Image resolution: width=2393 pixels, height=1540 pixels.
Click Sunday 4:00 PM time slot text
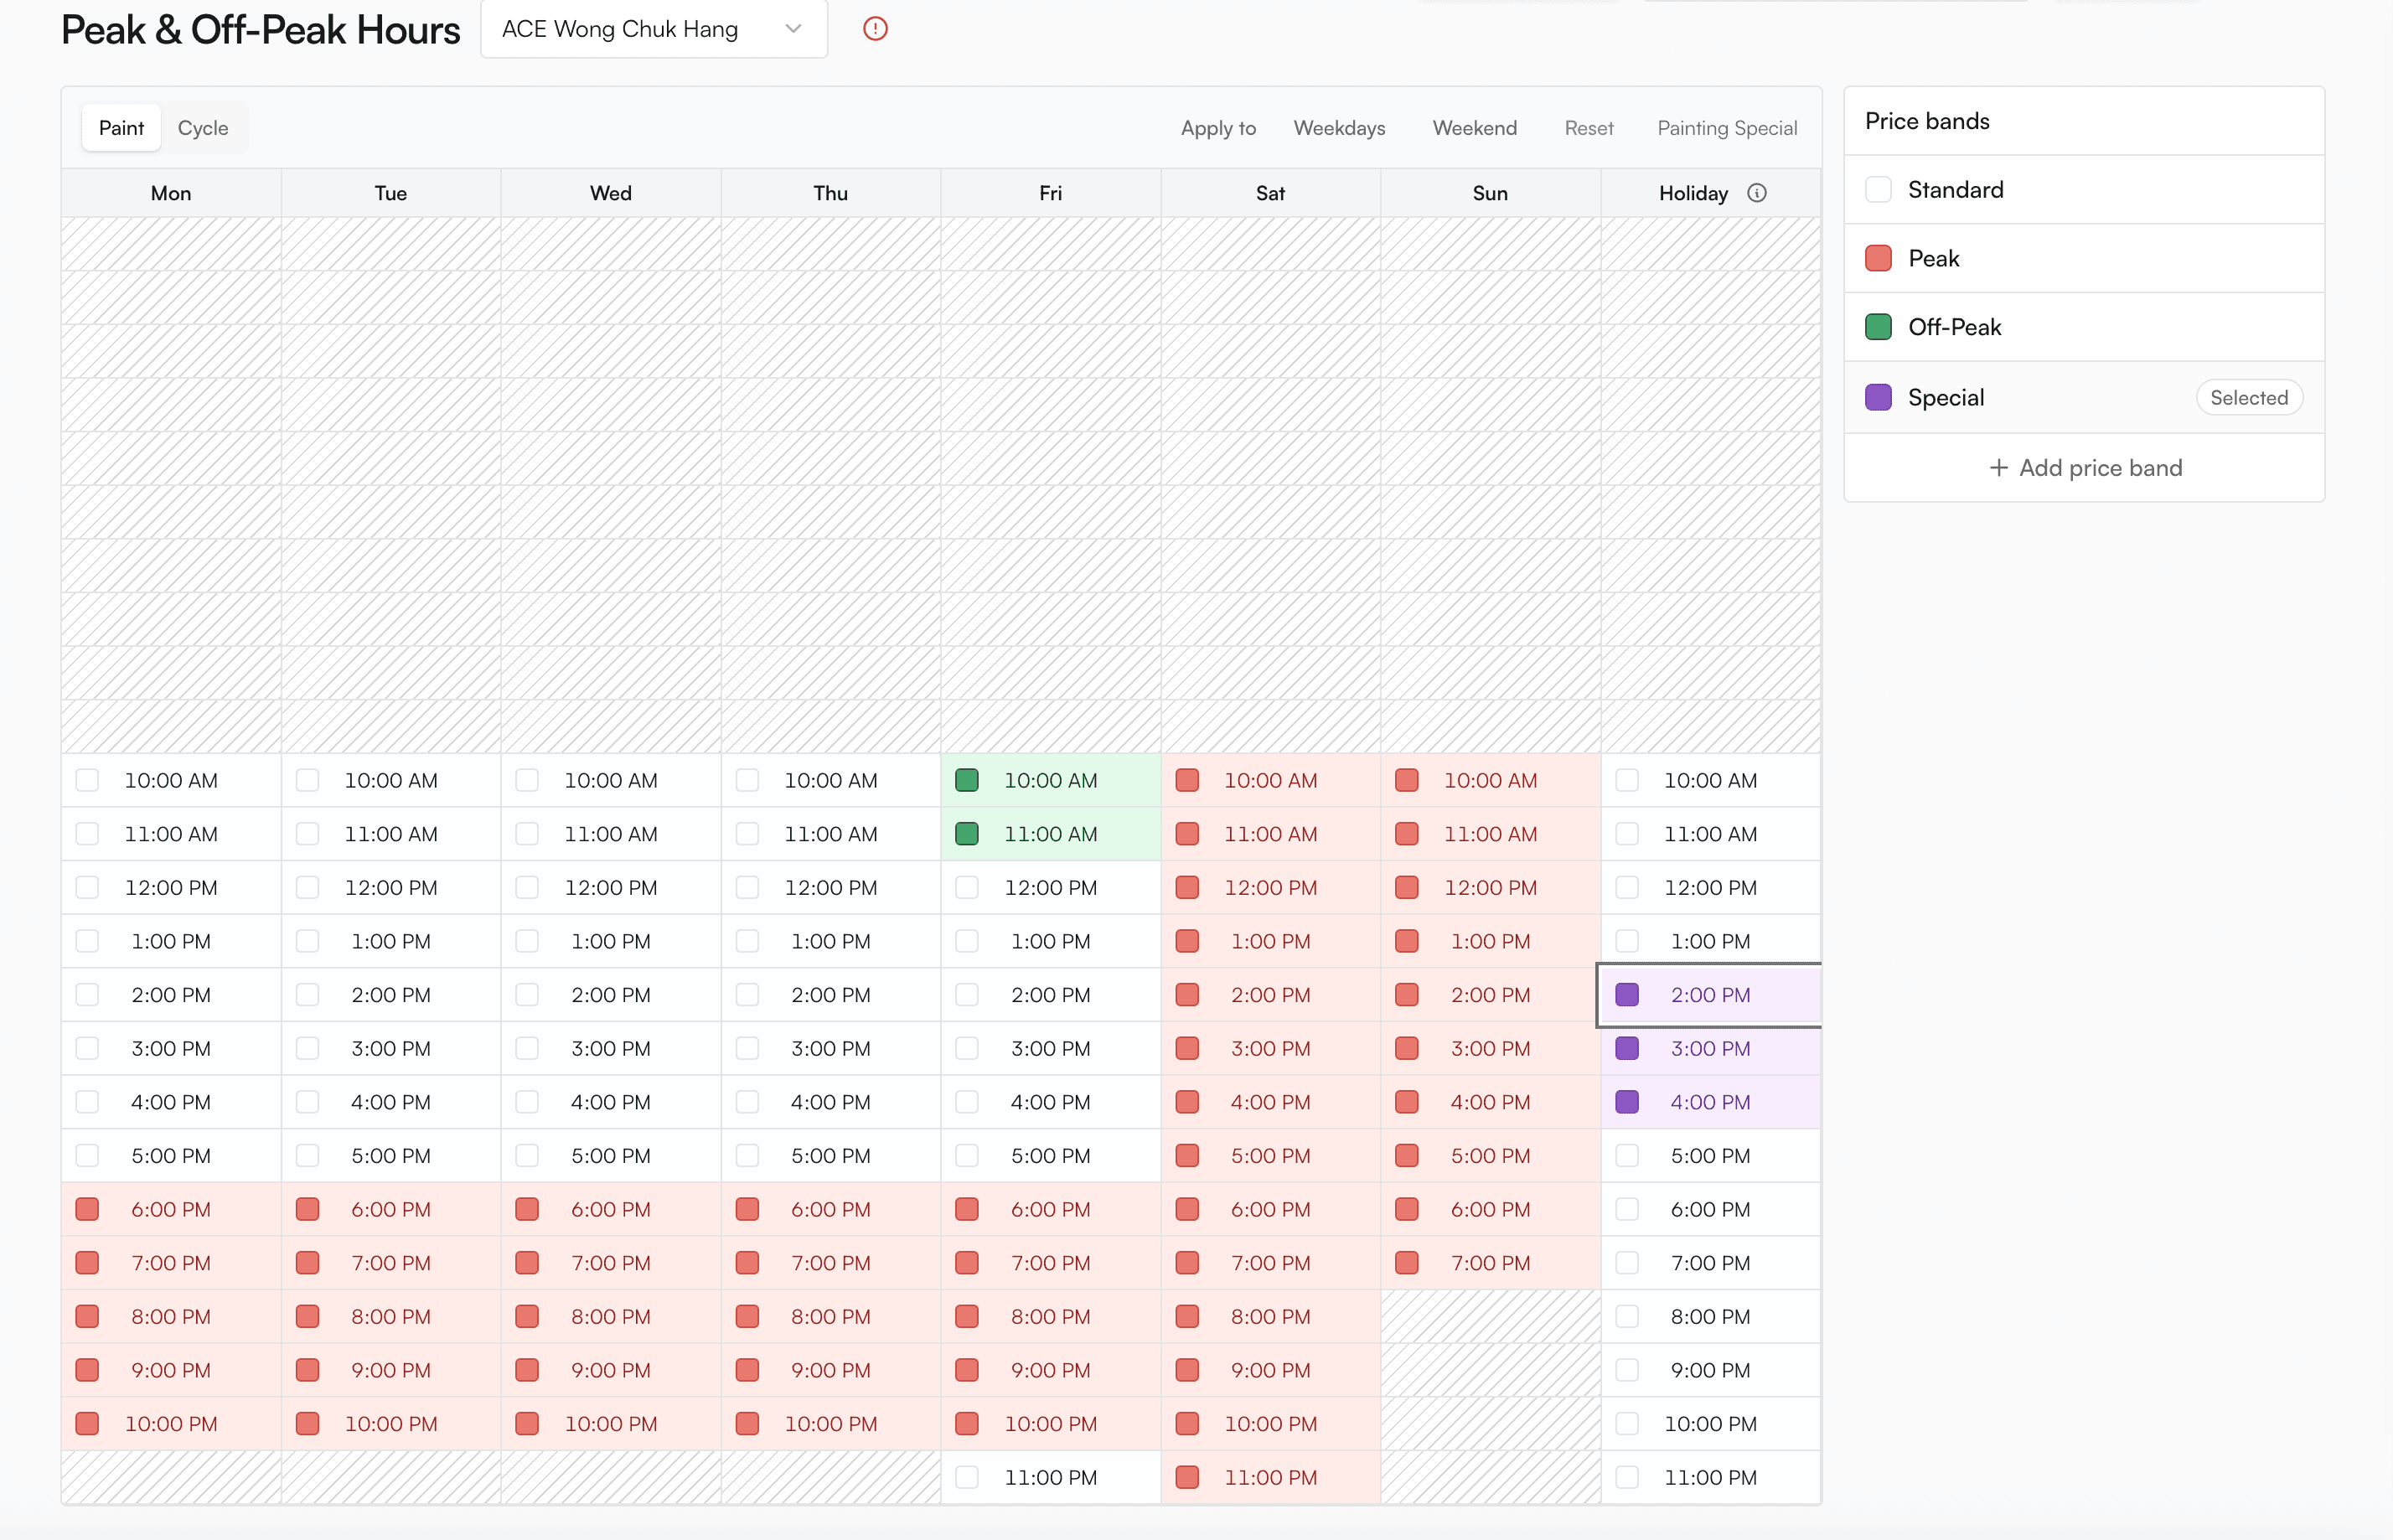coord(1491,1102)
